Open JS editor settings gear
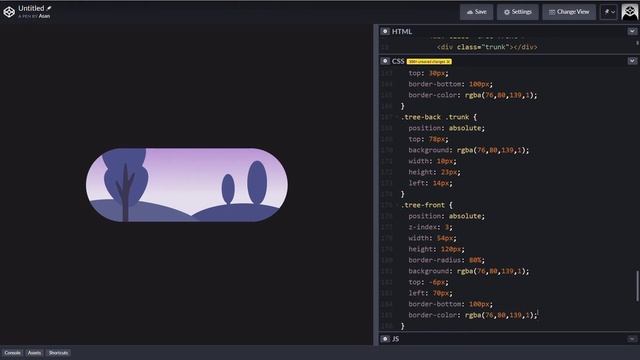Image resolution: width=640 pixels, height=360 pixels. pos(385,339)
